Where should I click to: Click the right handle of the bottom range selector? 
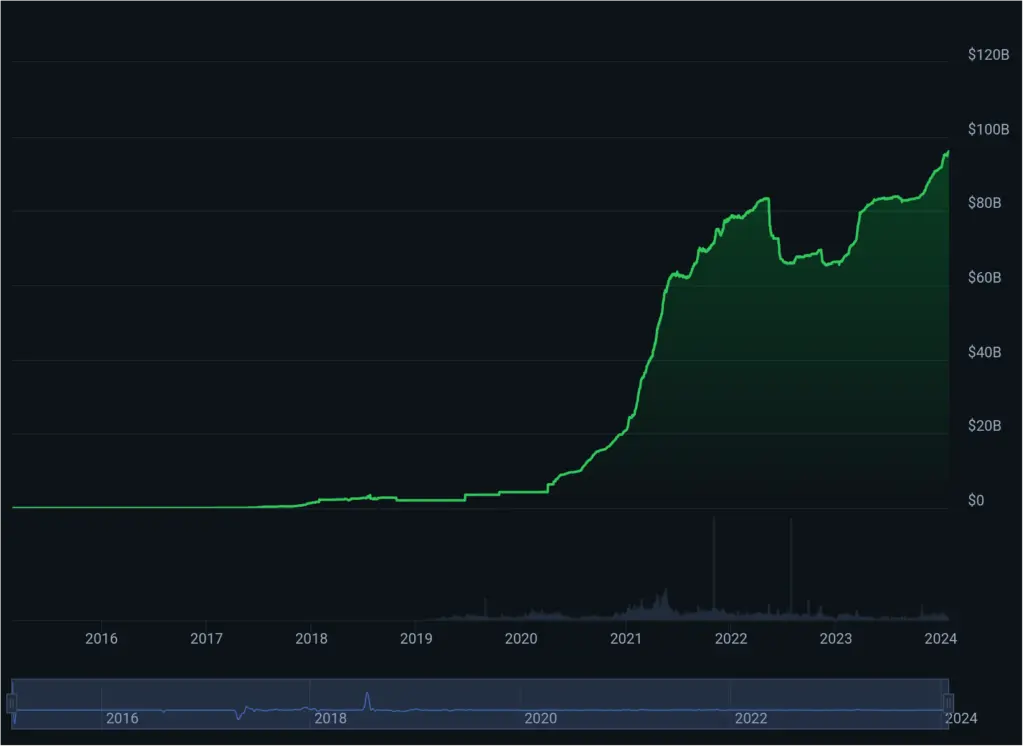coord(950,700)
